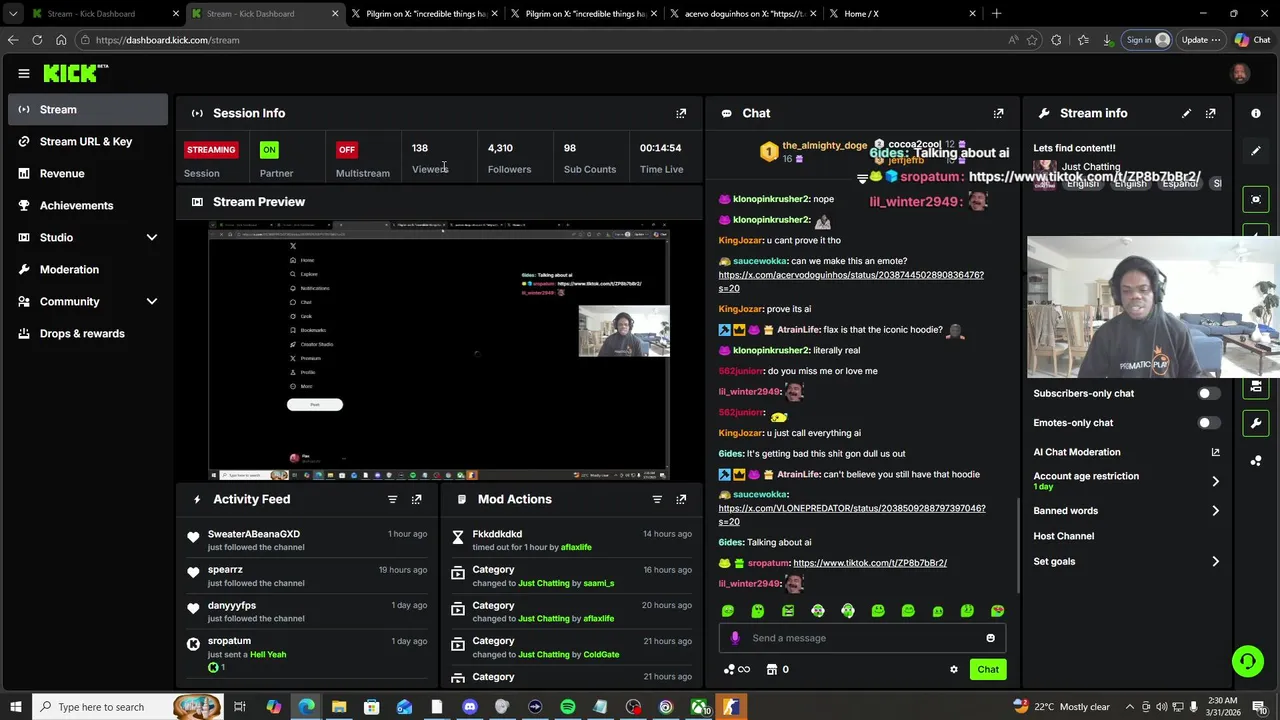This screenshot has width=1280, height=720.
Task: Select Stream in the sidebar
Action: coord(88,109)
